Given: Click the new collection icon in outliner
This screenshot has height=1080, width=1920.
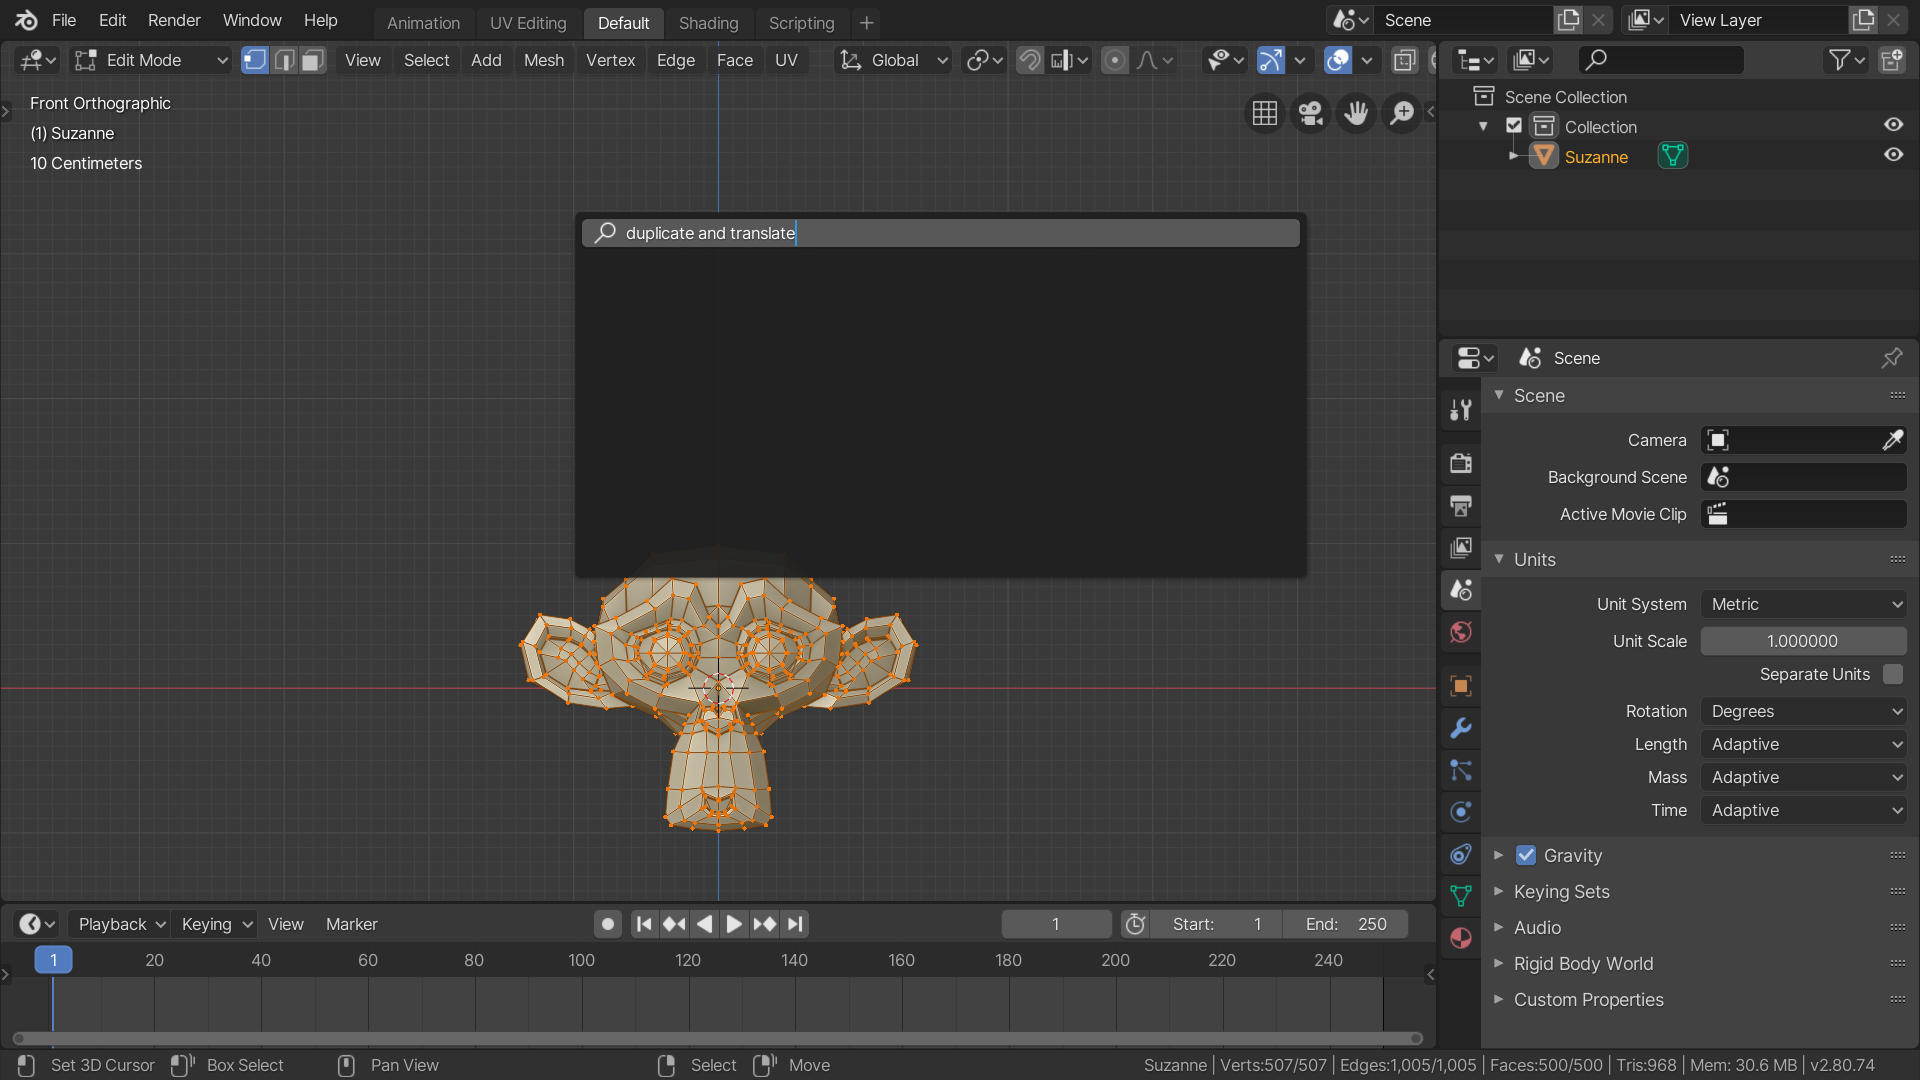Looking at the screenshot, I should 1892,60.
